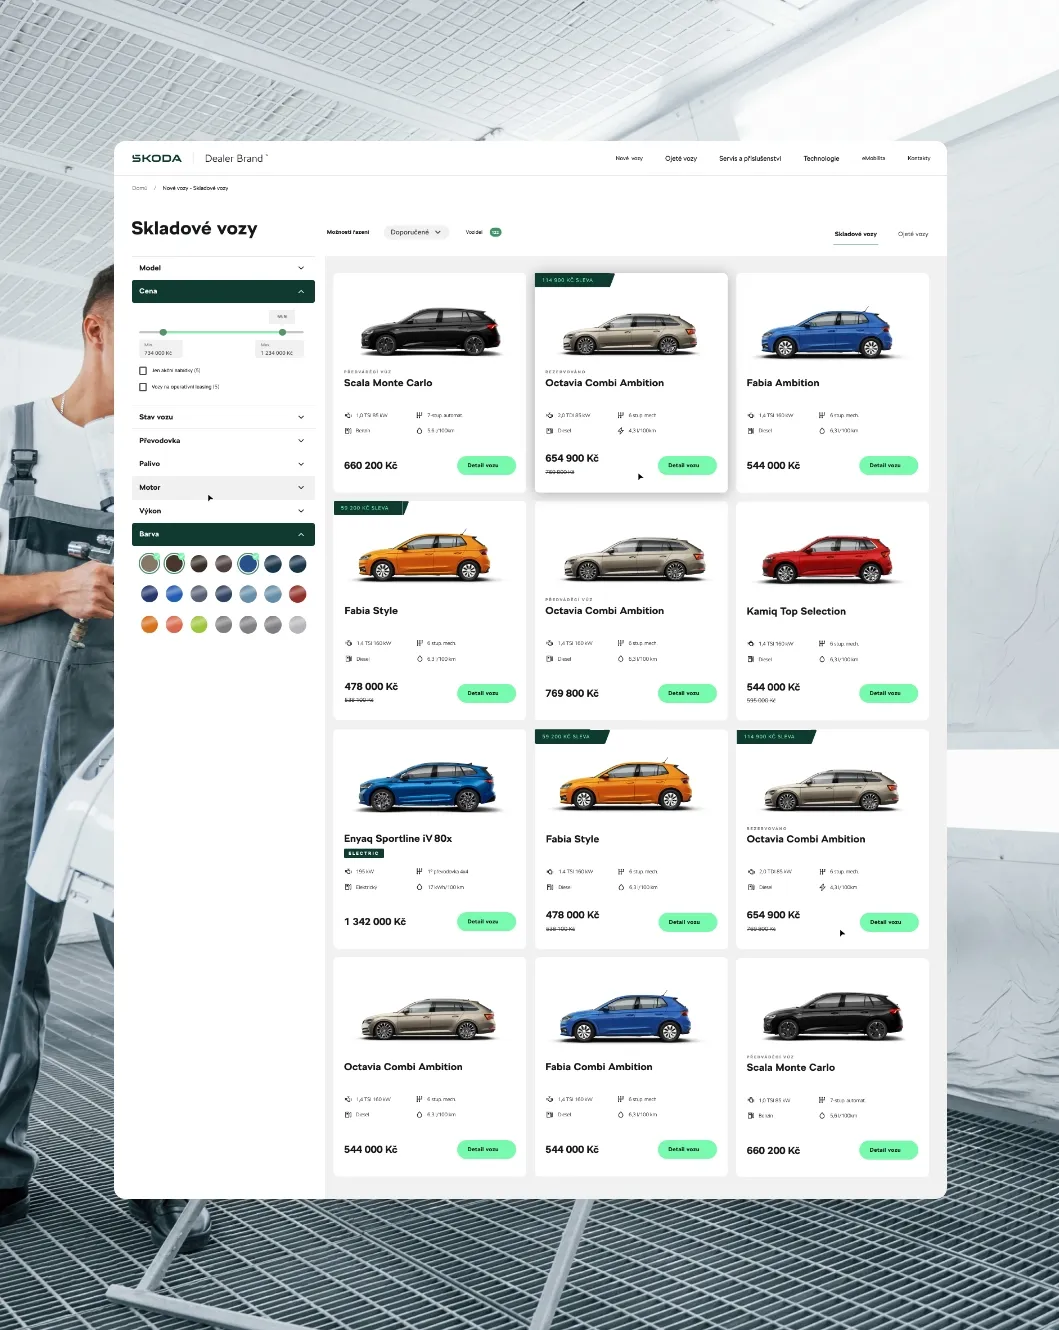
Task: Click Detail vozu for Enyaq Sportline iV 80x
Action: pyautogui.click(x=486, y=921)
